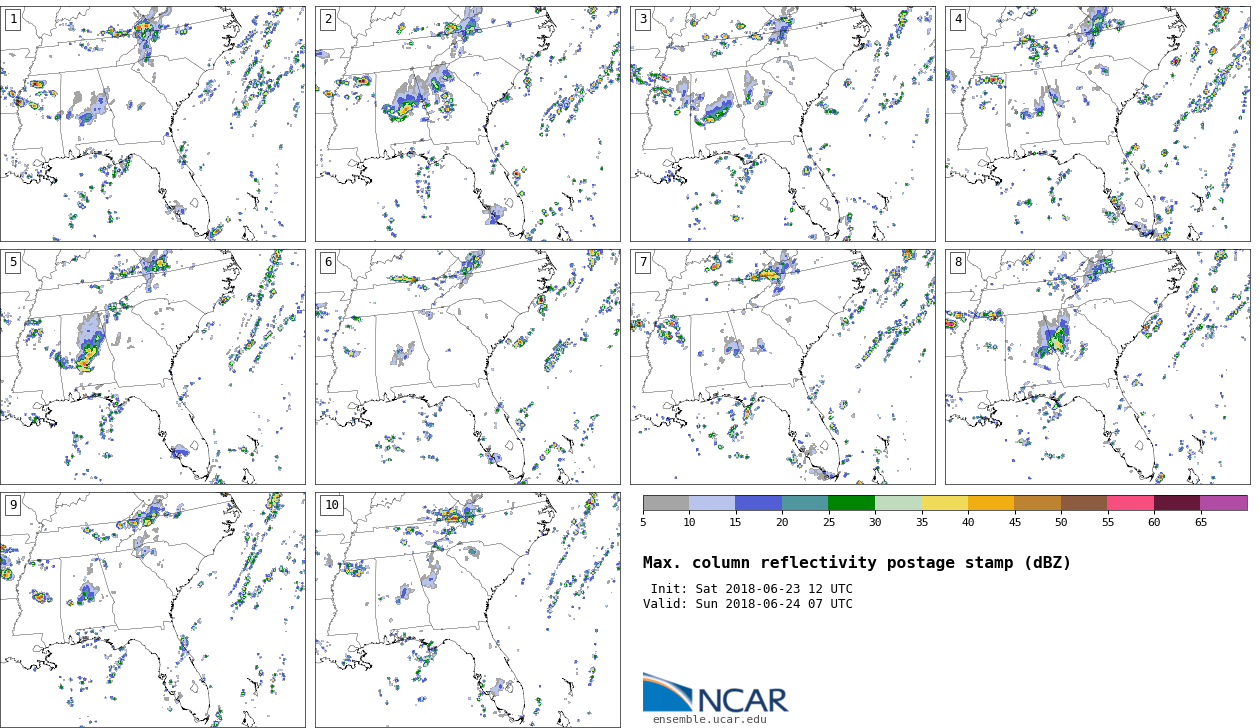Click the blue 15-20 dBZ swatch

point(758,503)
